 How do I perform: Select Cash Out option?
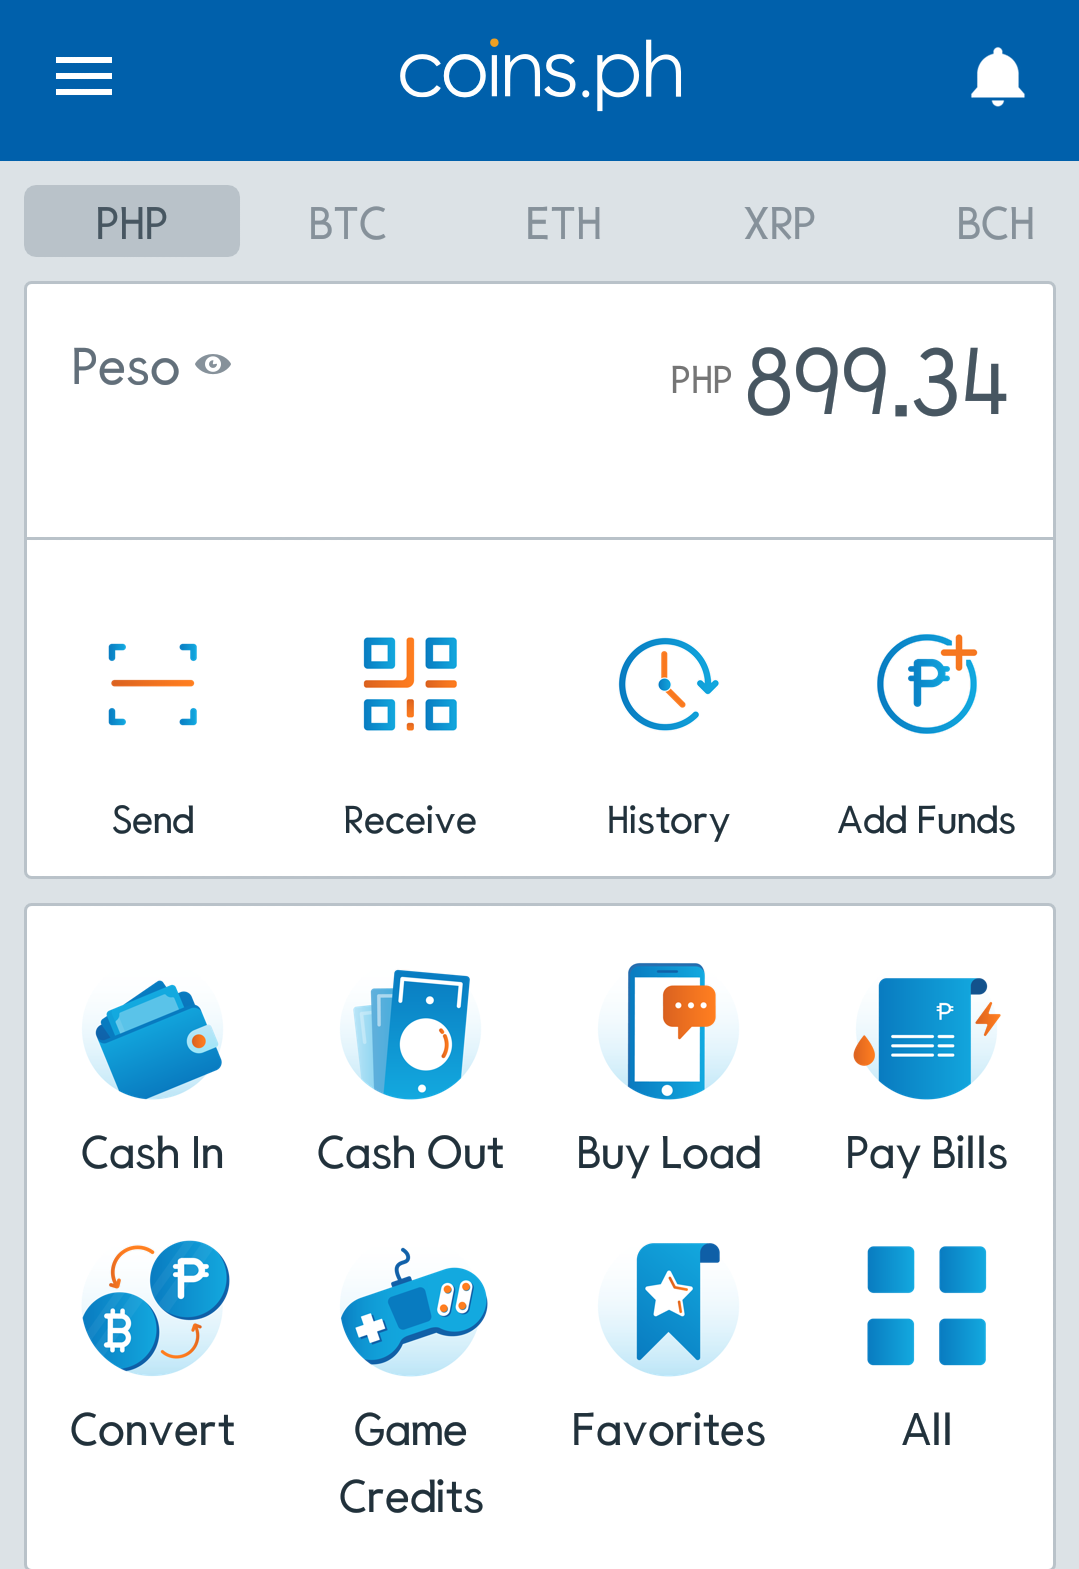click(x=410, y=1034)
